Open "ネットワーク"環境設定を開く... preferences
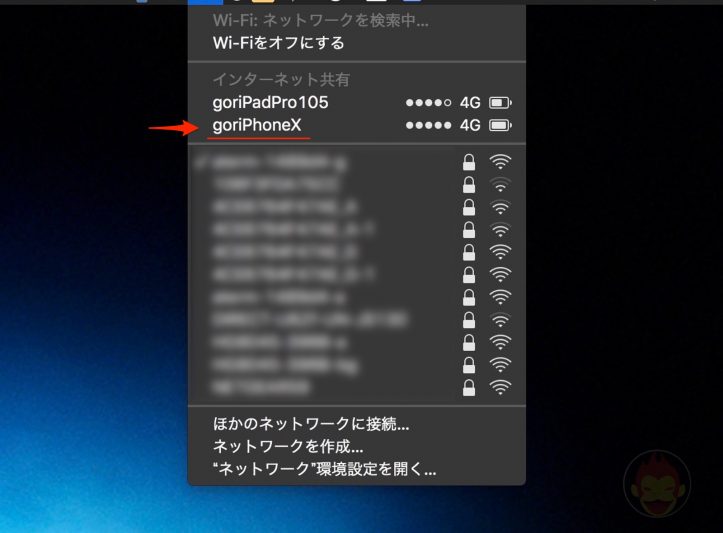The height and width of the screenshot is (533, 723). (x=325, y=469)
